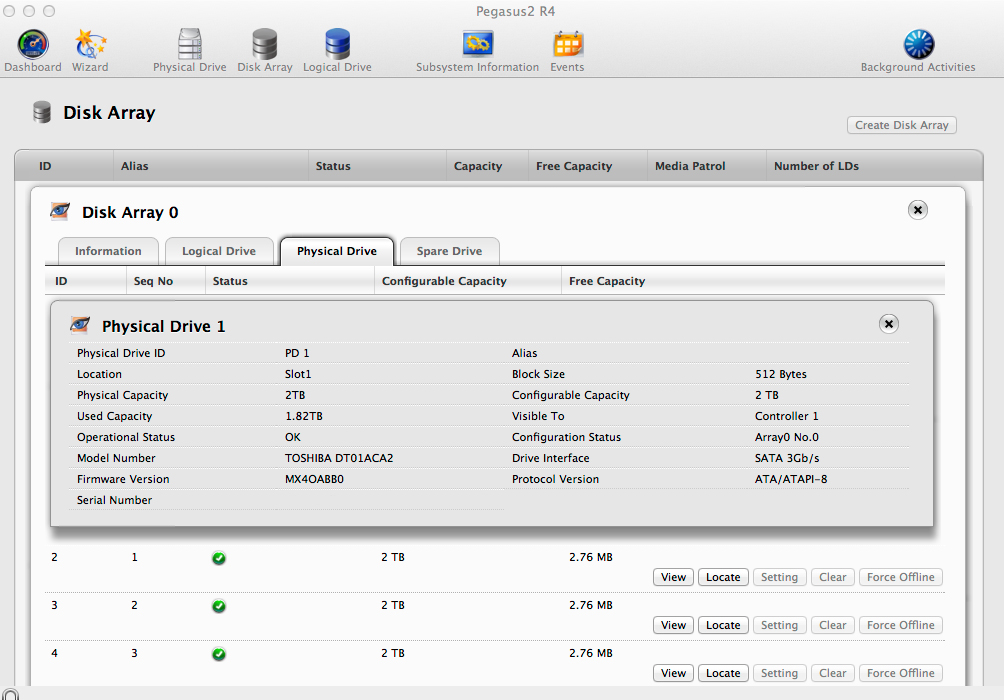Click the Array0 No.0 configuration value
The image size is (1004, 700).
[x=786, y=437]
